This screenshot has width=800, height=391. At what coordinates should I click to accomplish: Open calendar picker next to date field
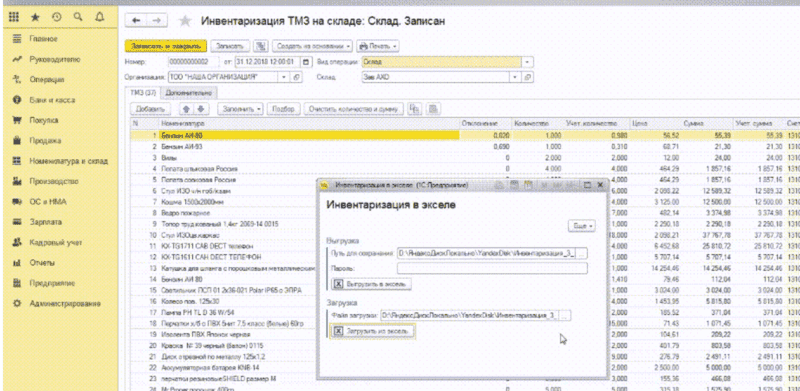(306, 62)
